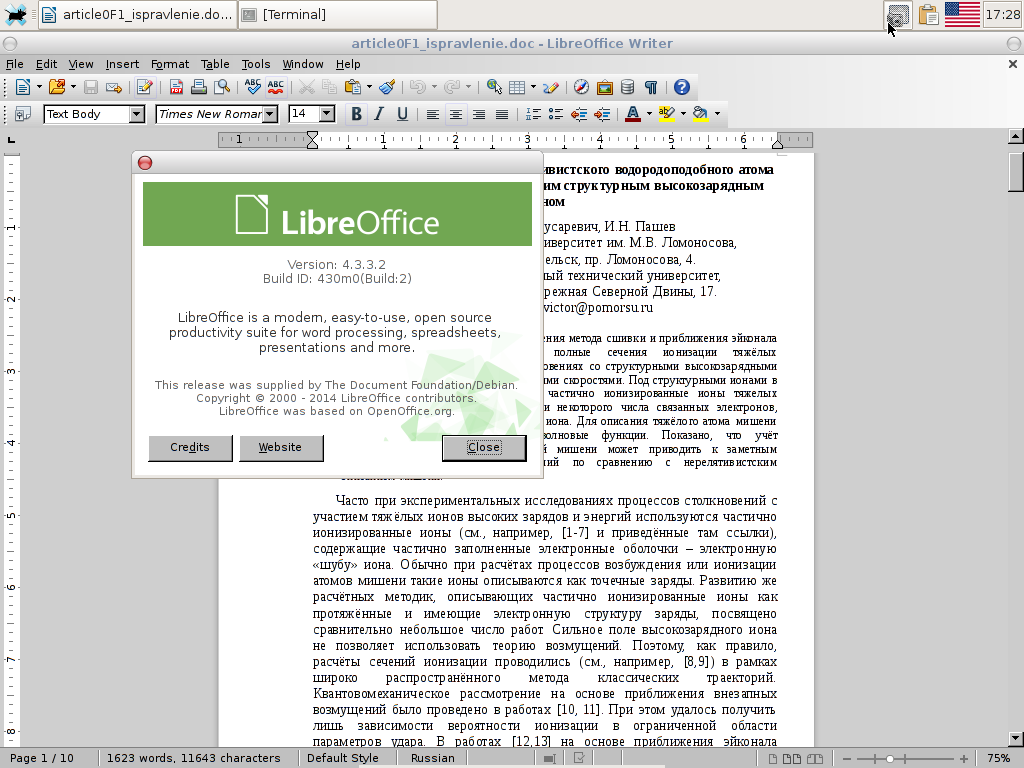Open the Insert menu
1024x768 pixels.
tap(122, 64)
